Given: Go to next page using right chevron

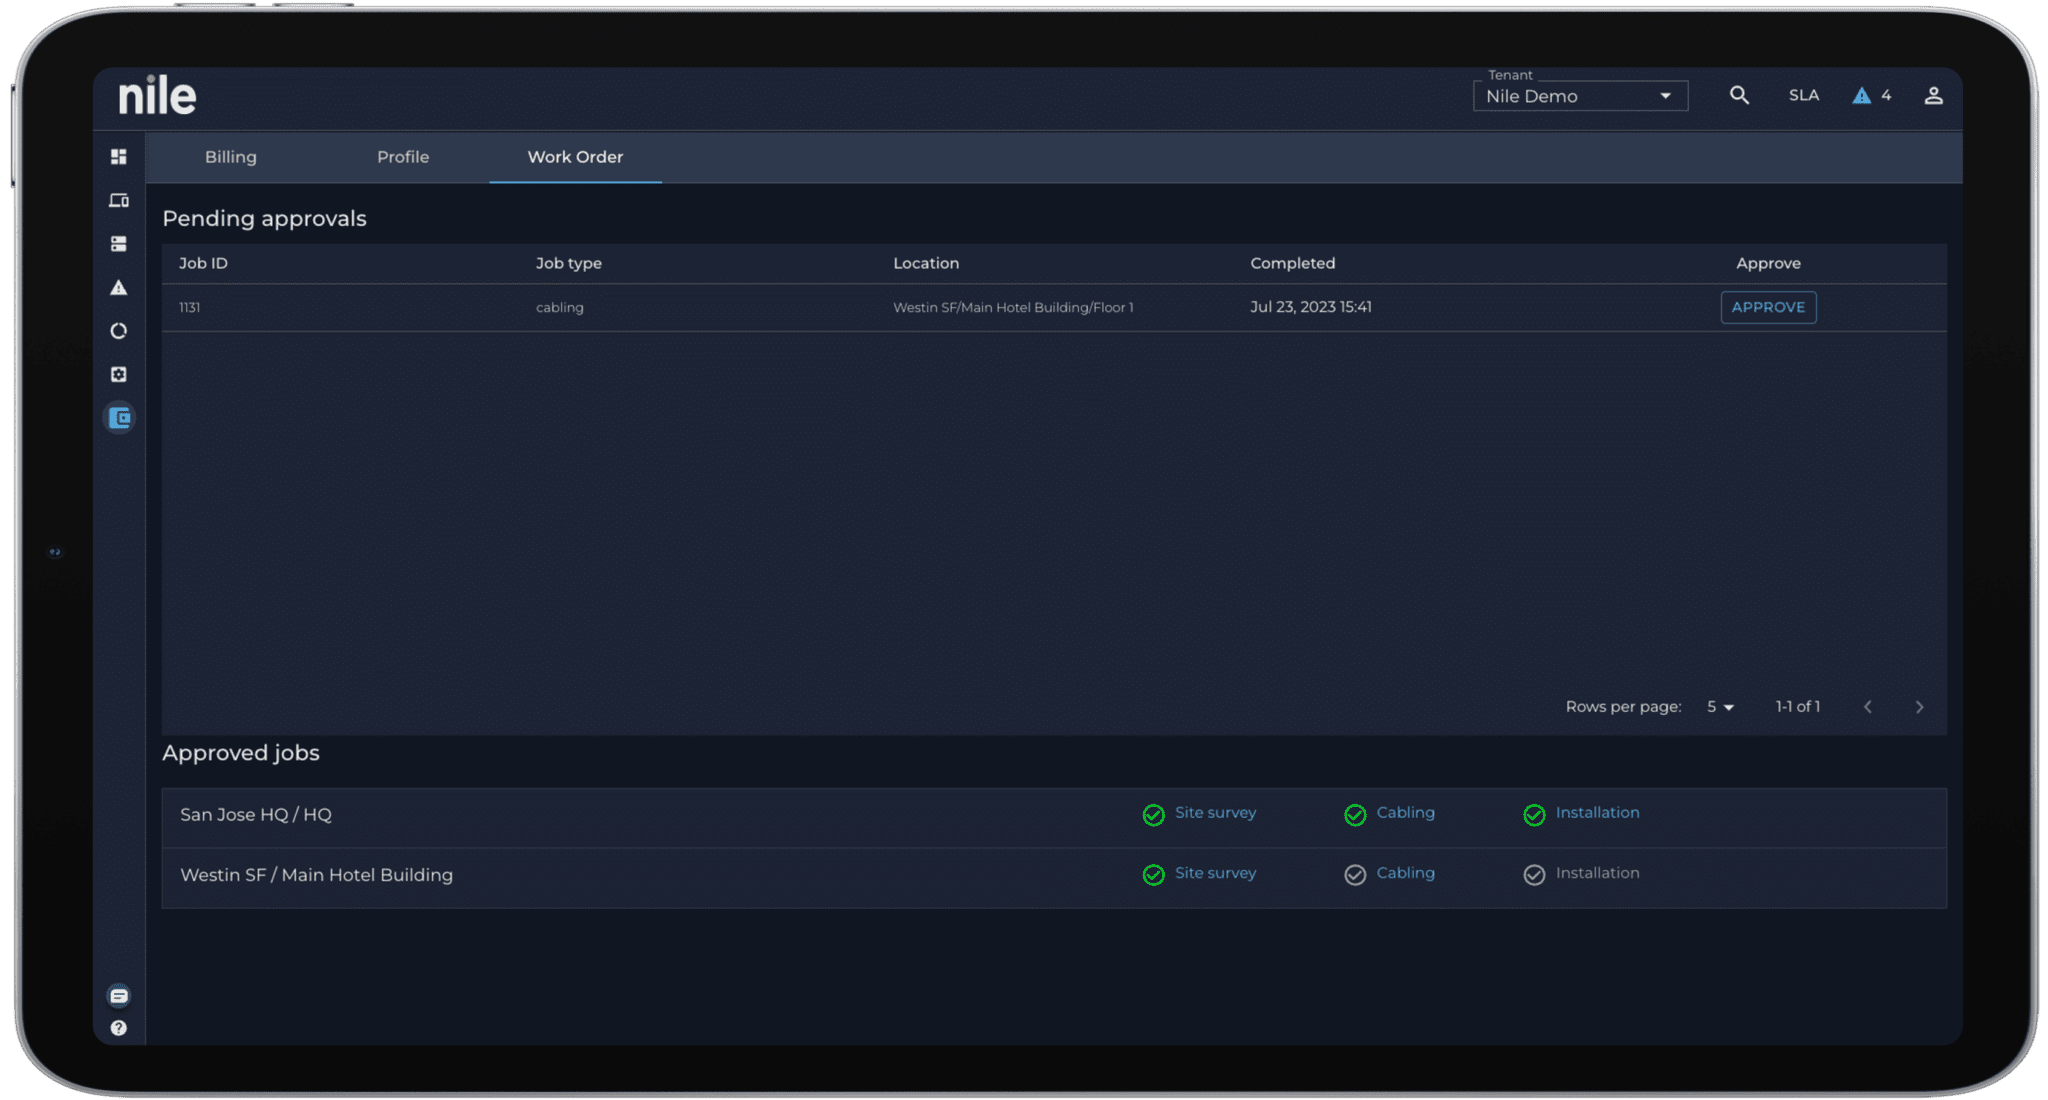Looking at the screenshot, I should pos(1919,707).
